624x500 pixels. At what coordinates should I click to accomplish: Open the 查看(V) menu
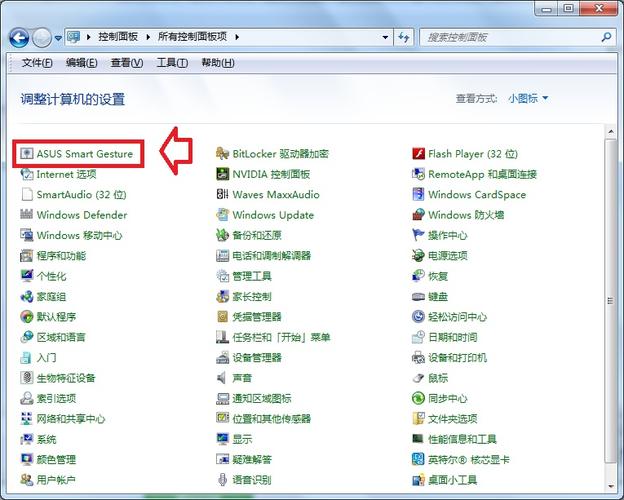(x=127, y=62)
